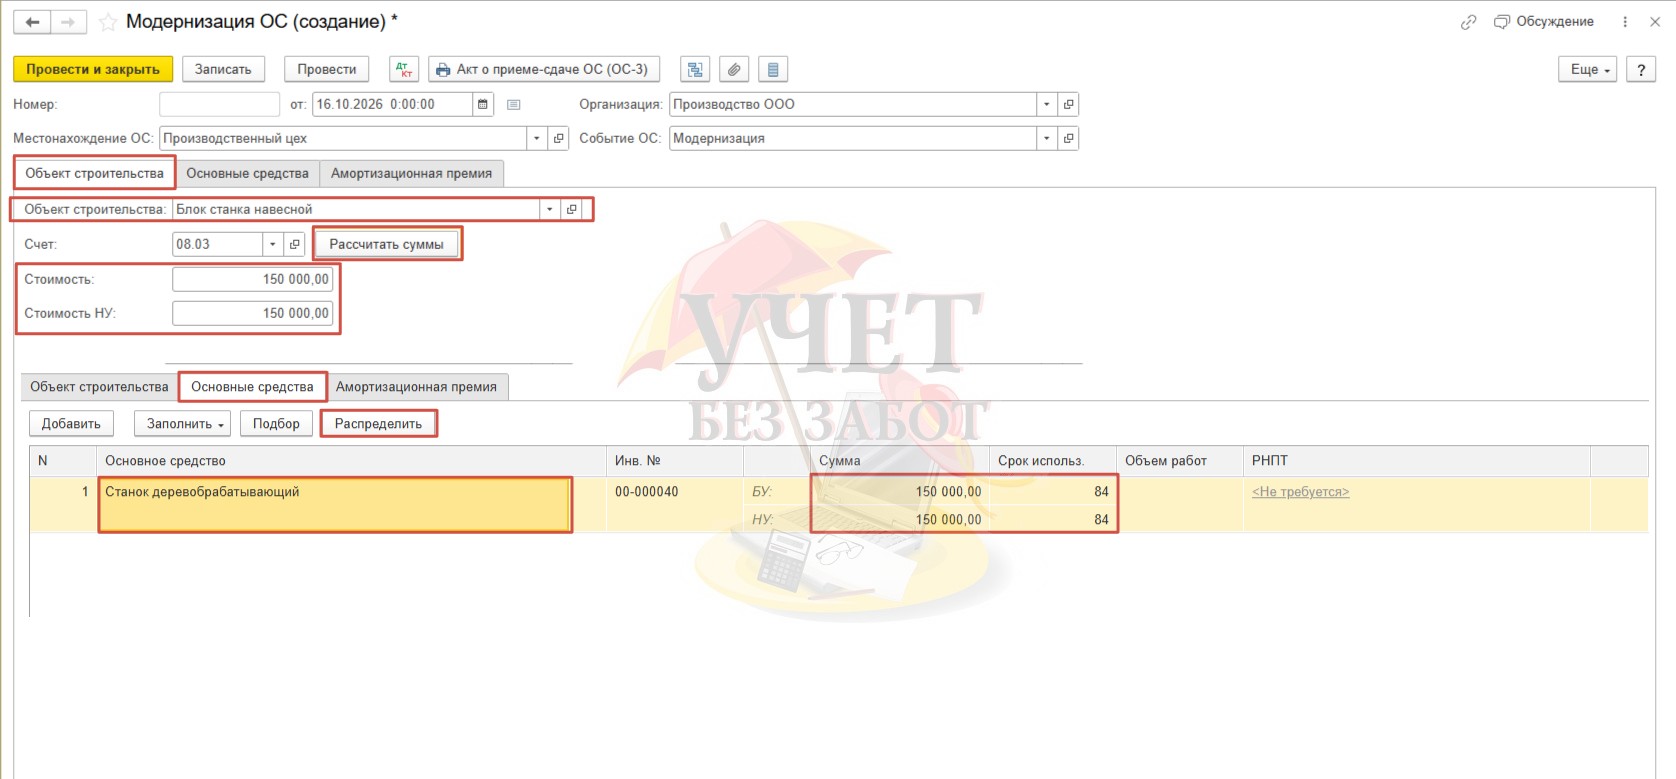Screen dimensions: 1676x779
Task: Open the vertical three-dots menu
Action: coord(1625,22)
